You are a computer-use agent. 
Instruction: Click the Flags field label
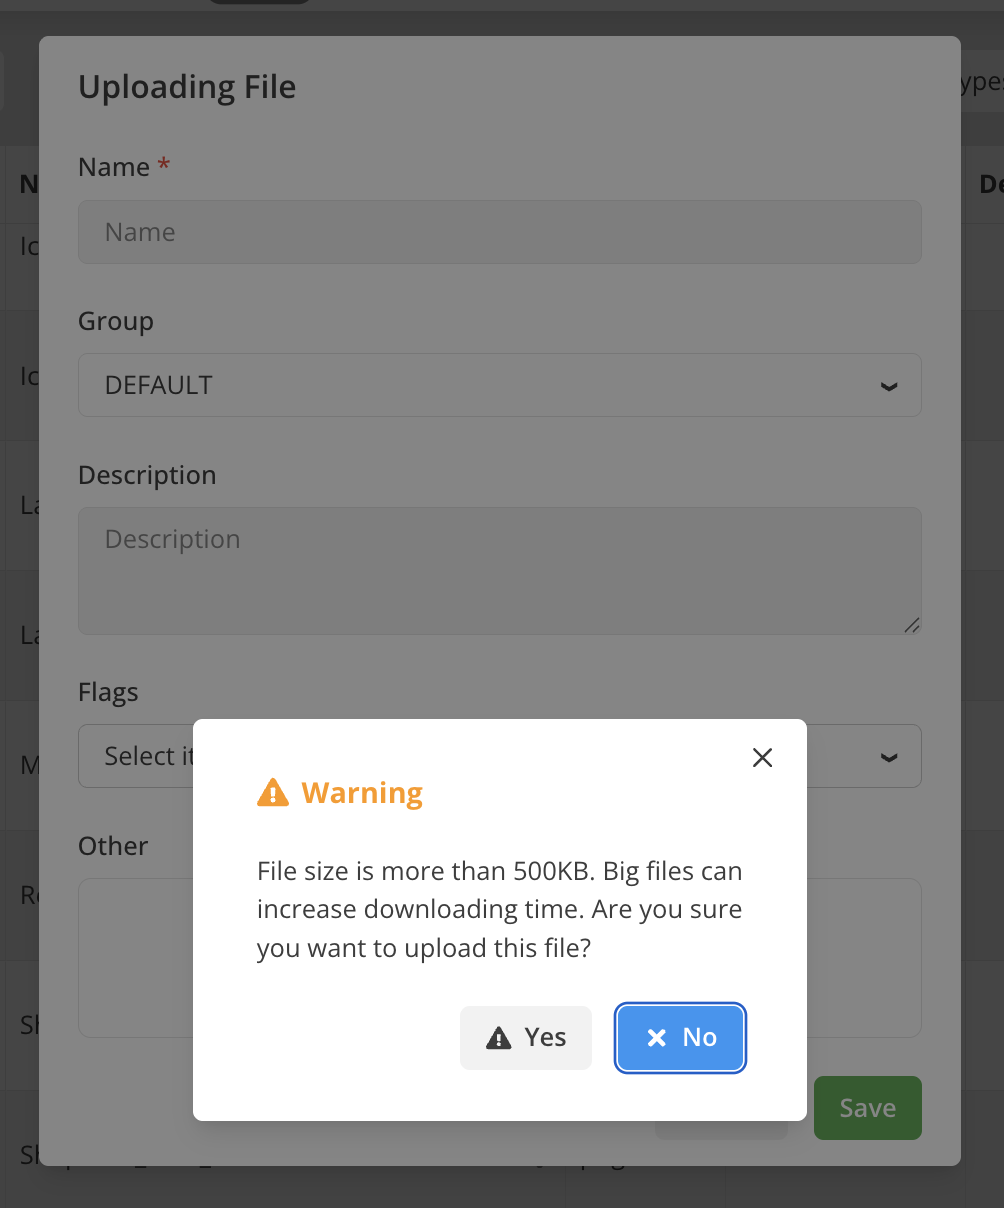(107, 692)
